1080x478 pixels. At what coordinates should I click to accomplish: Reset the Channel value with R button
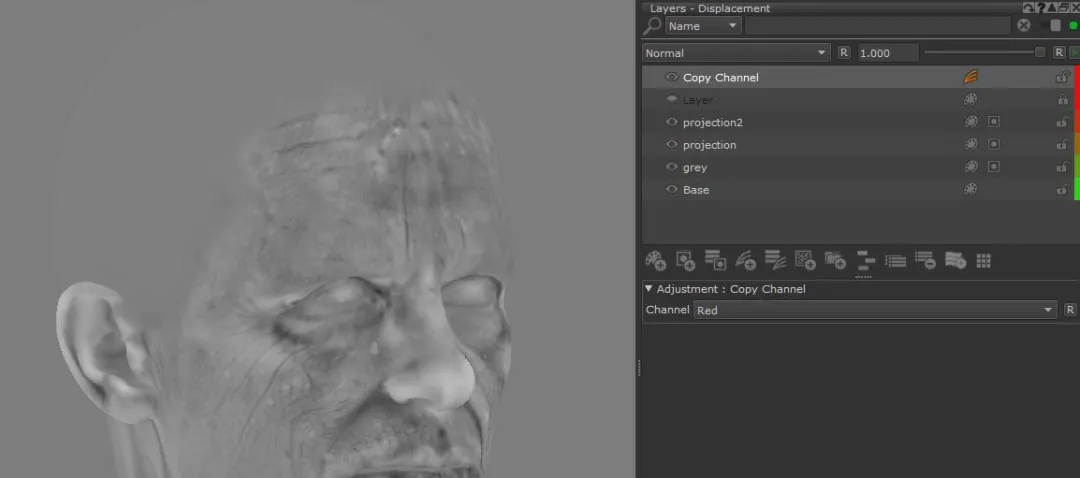pyautogui.click(x=1069, y=310)
